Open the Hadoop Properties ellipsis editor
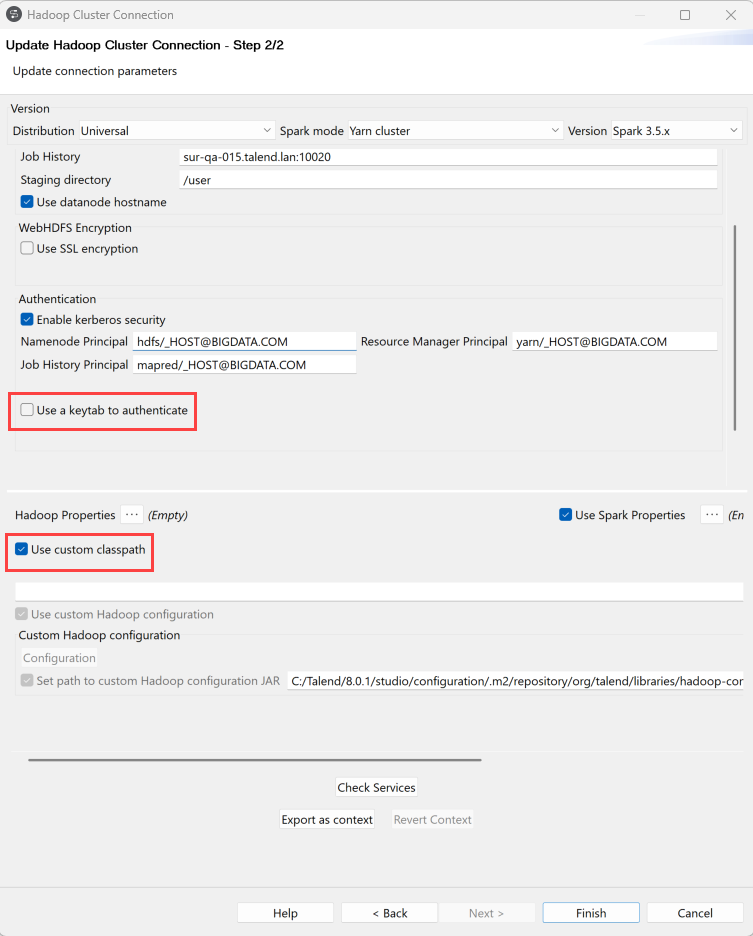This screenshot has height=936, width=753. (131, 514)
